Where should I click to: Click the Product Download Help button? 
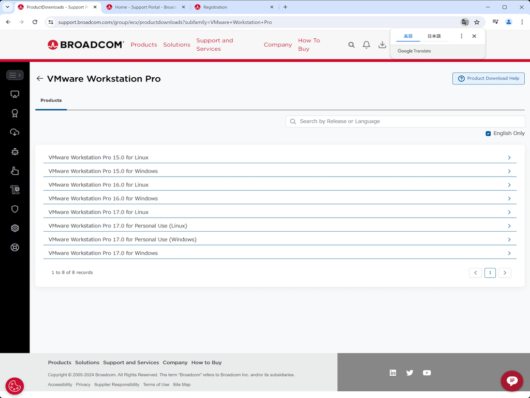click(488, 78)
